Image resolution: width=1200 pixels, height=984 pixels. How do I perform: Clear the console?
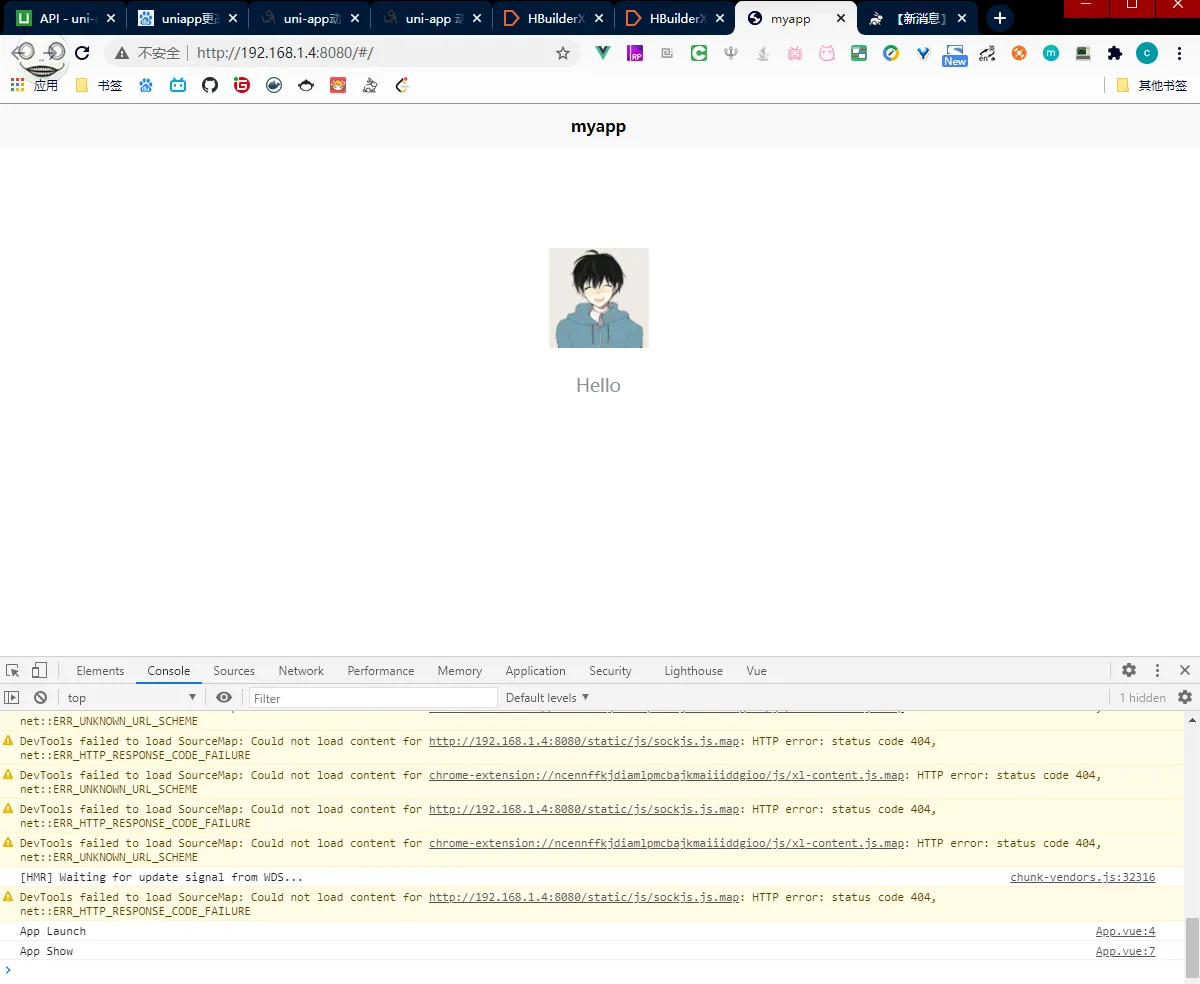40,697
